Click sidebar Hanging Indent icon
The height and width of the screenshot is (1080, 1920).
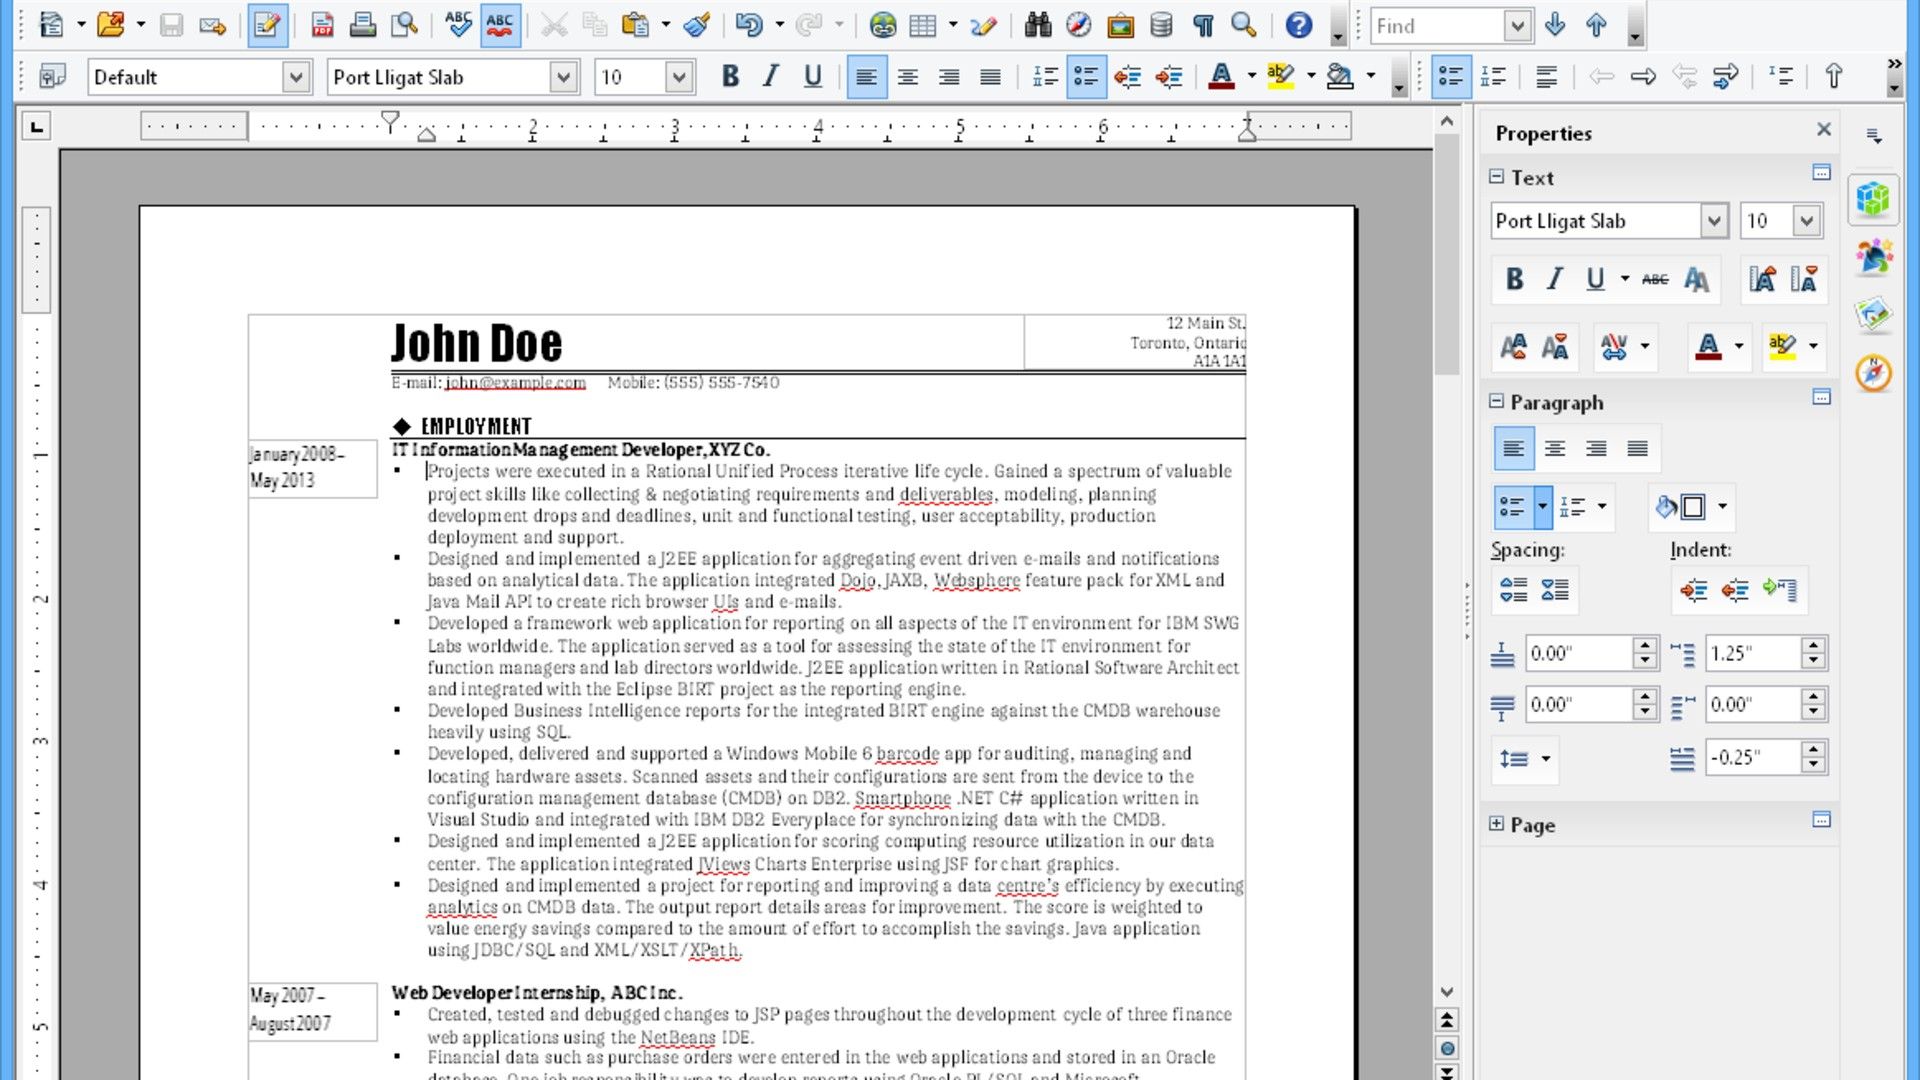point(1780,590)
